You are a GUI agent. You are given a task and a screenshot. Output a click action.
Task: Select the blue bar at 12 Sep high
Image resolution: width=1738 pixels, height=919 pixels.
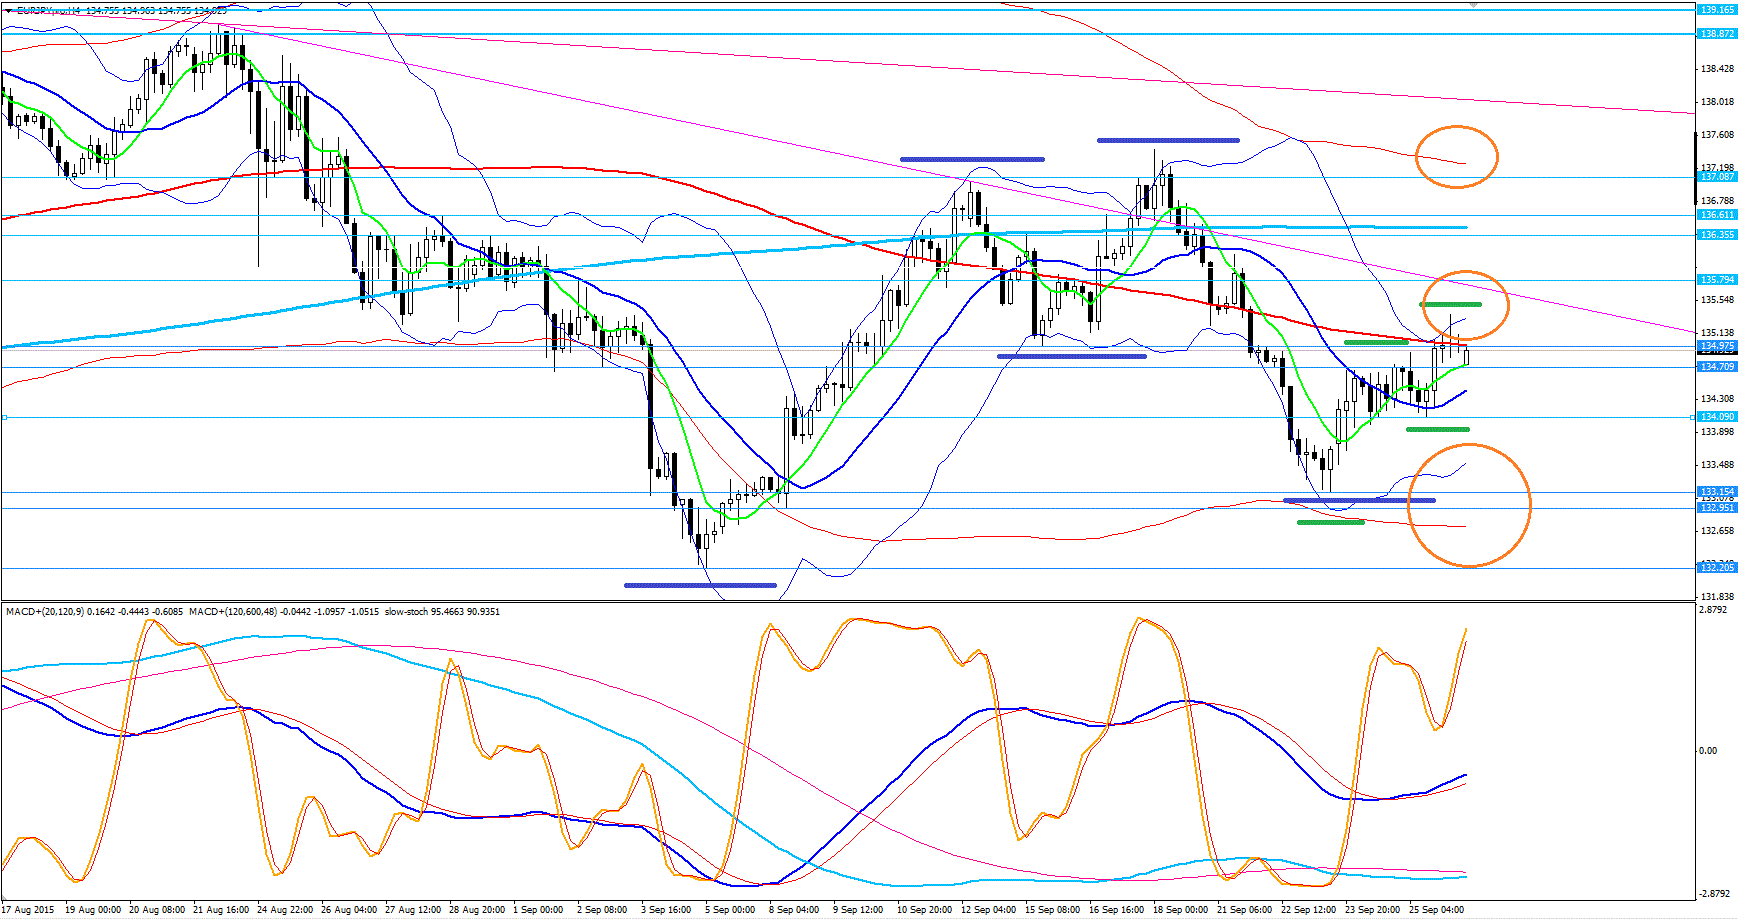pos(971,159)
